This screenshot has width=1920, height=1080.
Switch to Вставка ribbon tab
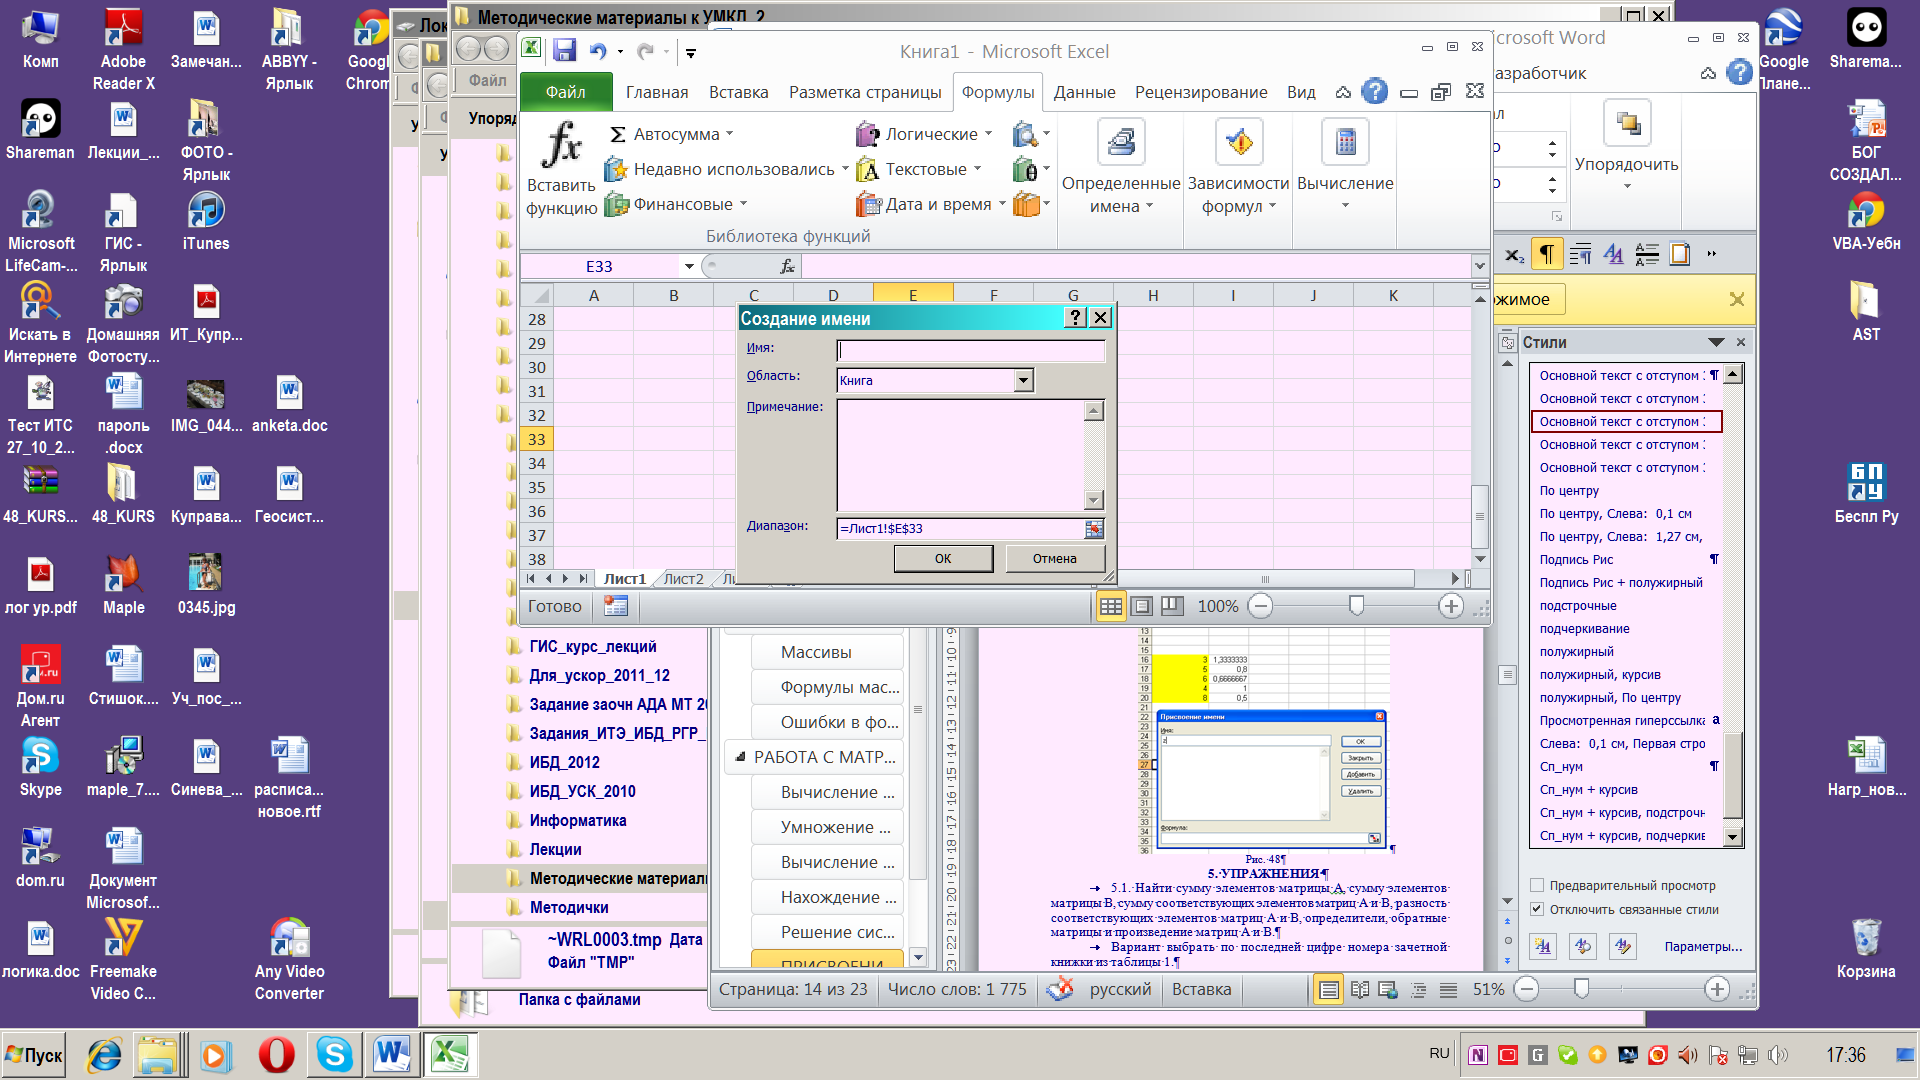(x=738, y=92)
